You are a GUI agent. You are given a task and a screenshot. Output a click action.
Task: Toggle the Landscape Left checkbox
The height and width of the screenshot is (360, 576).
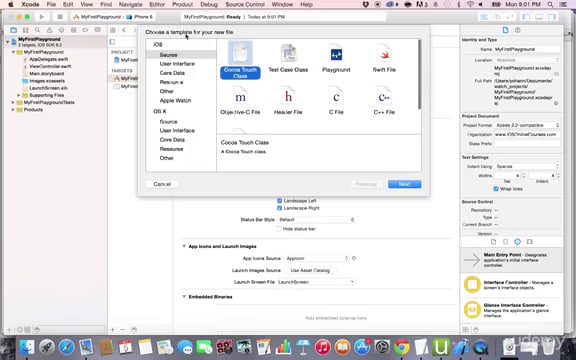[x=279, y=201]
